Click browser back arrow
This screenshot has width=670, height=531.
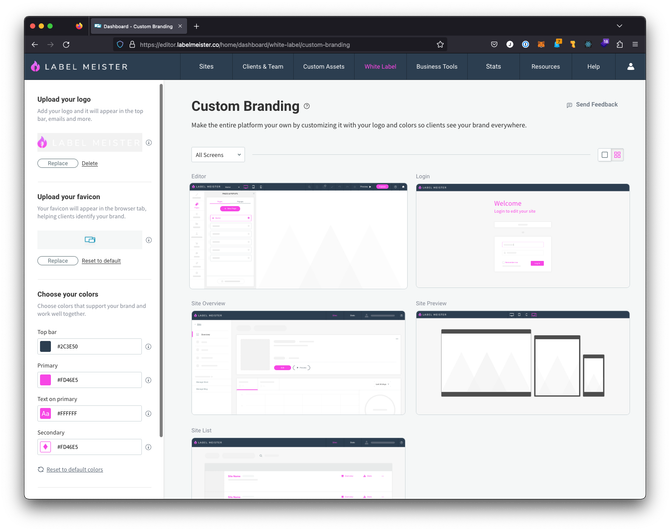[35, 44]
